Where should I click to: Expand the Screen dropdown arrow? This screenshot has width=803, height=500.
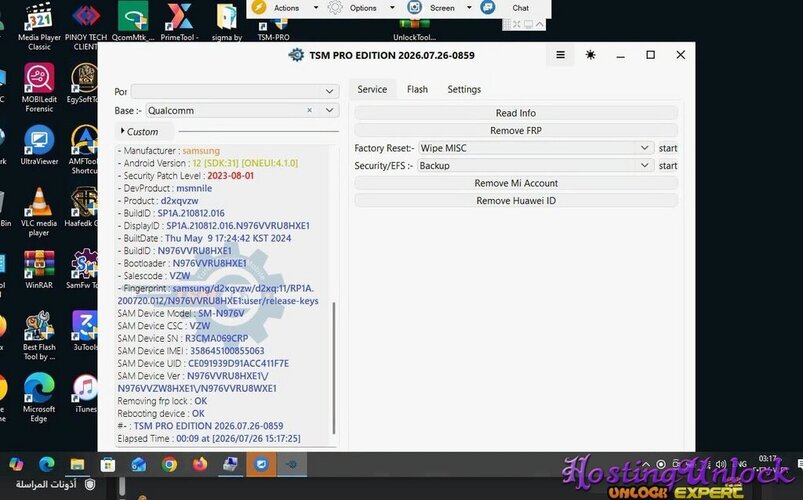tap(469, 7)
